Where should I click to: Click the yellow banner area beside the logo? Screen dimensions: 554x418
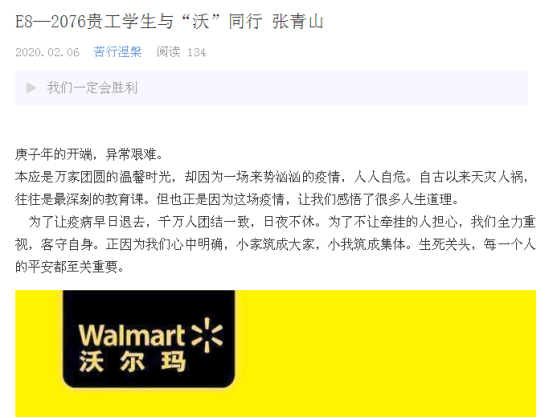385,353
